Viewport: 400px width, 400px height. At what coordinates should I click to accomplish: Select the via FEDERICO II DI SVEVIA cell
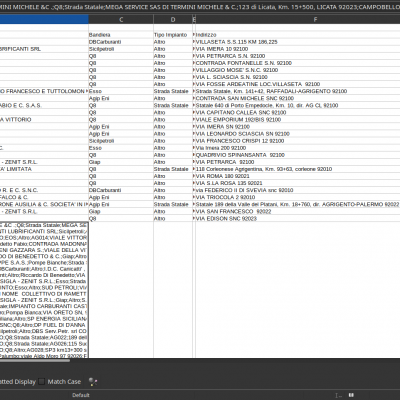pyautogui.click(x=298, y=190)
